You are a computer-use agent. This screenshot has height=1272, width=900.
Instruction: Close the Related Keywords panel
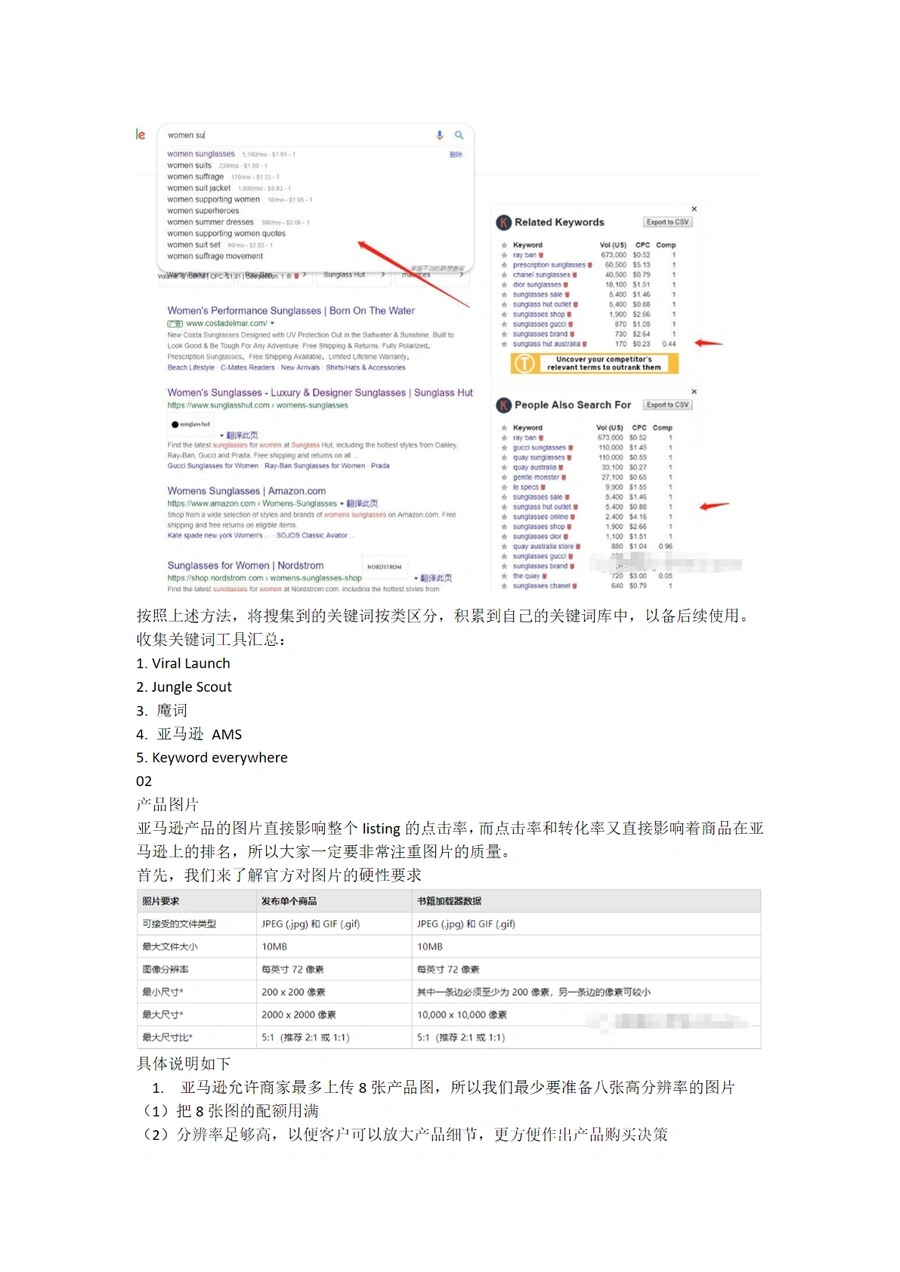[x=694, y=209]
